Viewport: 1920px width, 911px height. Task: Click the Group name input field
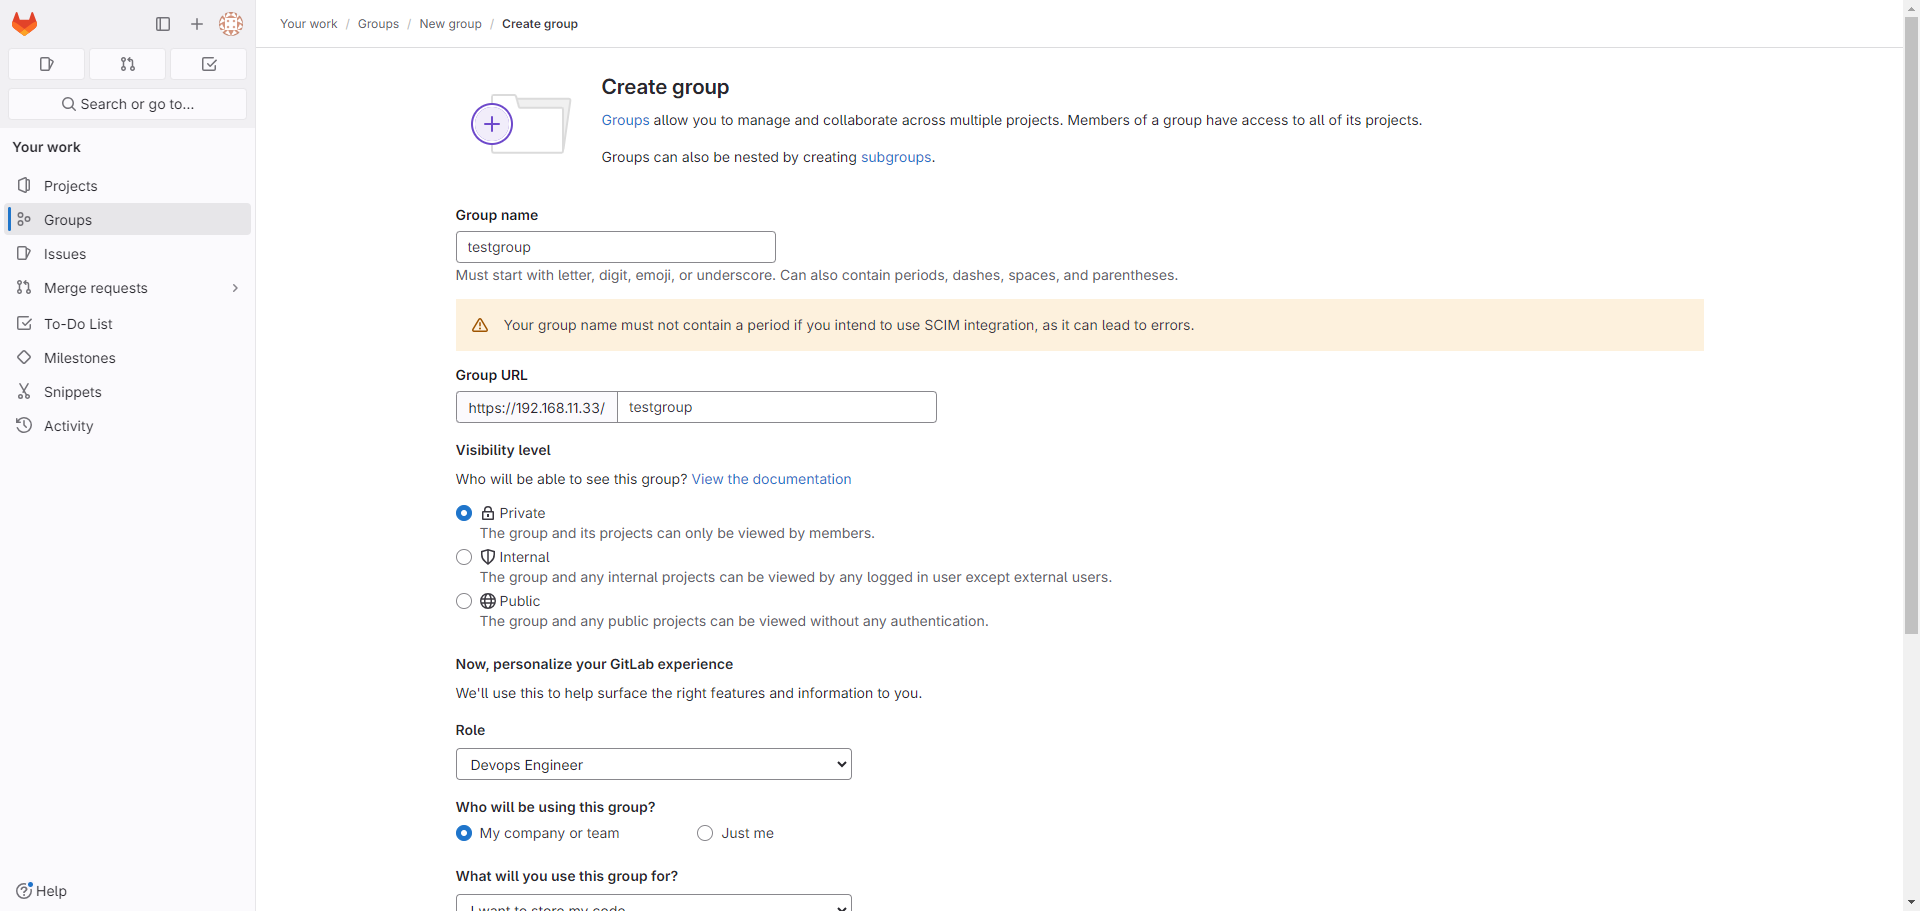click(x=615, y=247)
